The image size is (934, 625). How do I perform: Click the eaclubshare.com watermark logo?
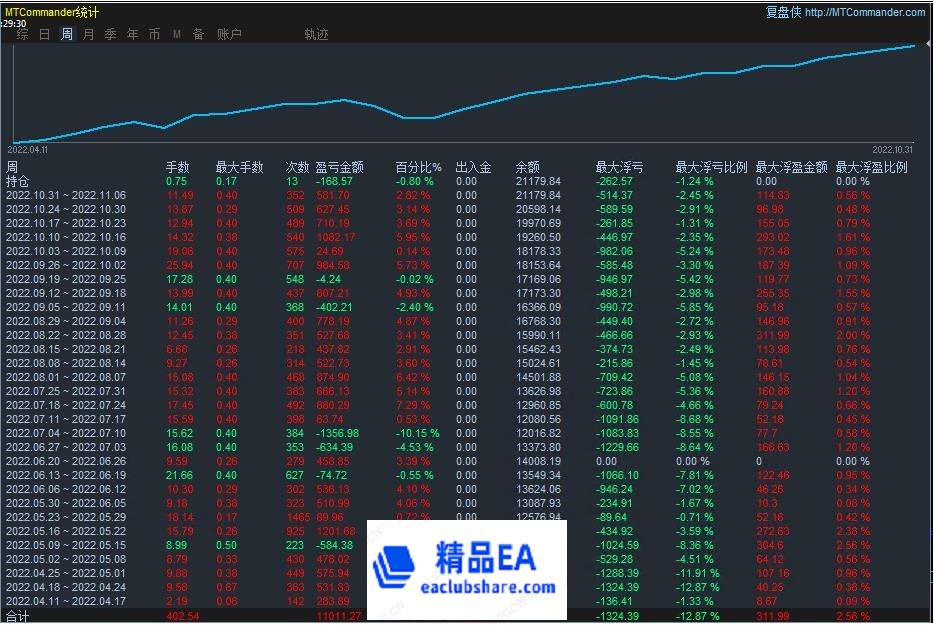click(466, 568)
